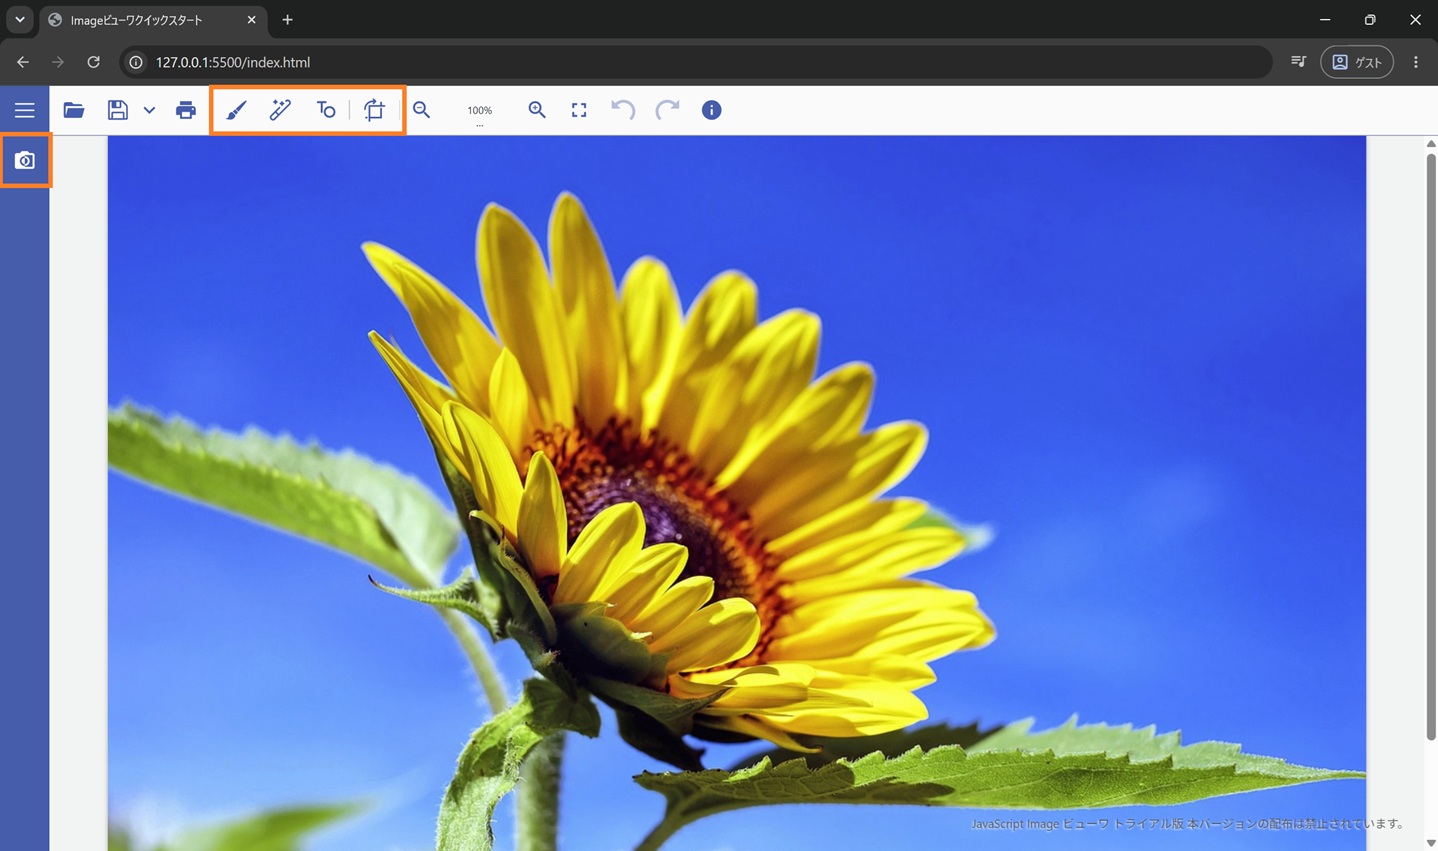1438x851 pixels.
Task: Save the image with floppy icon
Action: [x=118, y=110]
